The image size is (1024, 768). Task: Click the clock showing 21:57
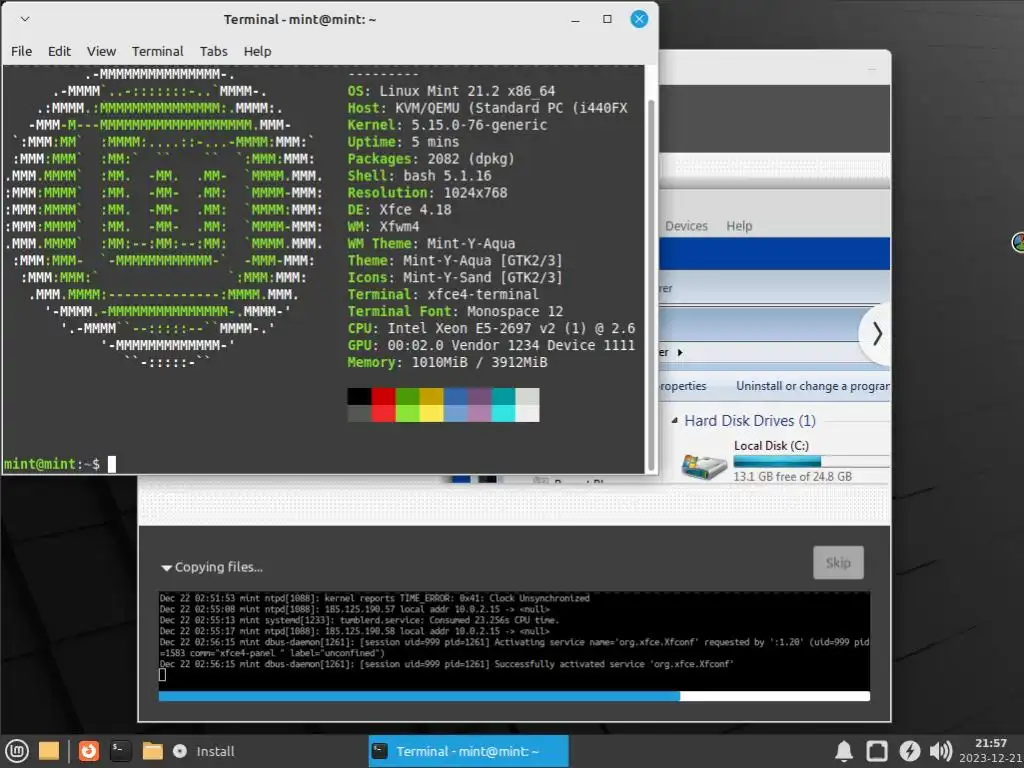[991, 750]
